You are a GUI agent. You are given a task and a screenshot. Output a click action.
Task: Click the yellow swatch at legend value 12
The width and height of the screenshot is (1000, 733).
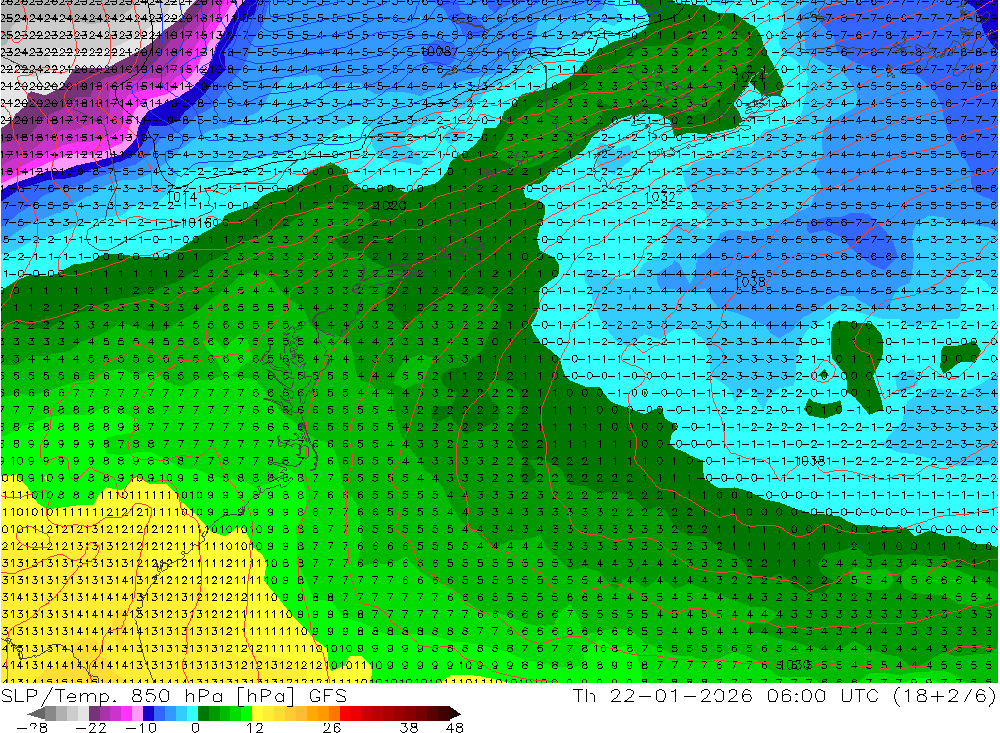pyautogui.click(x=257, y=714)
